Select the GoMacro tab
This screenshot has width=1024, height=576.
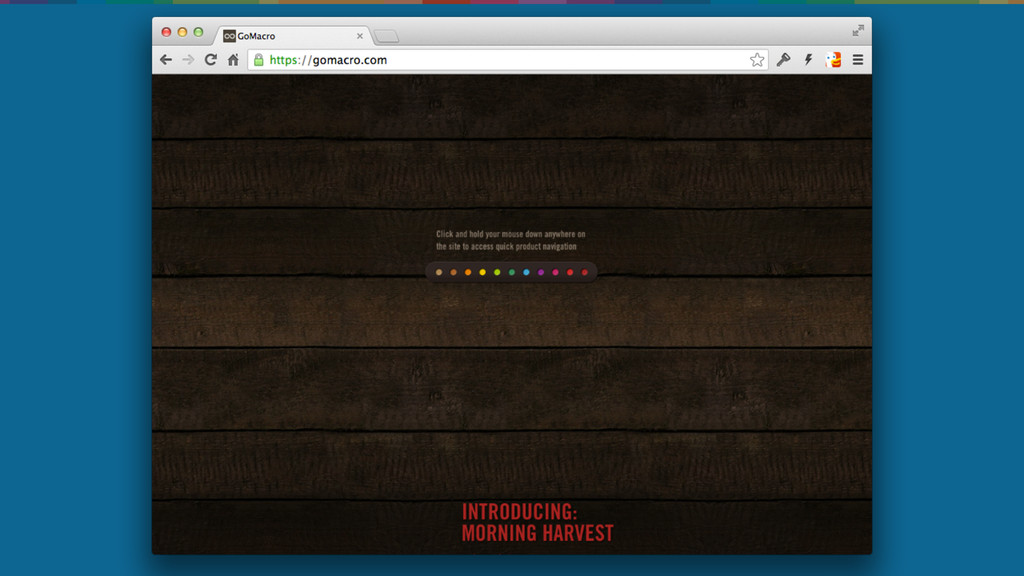tap(294, 36)
